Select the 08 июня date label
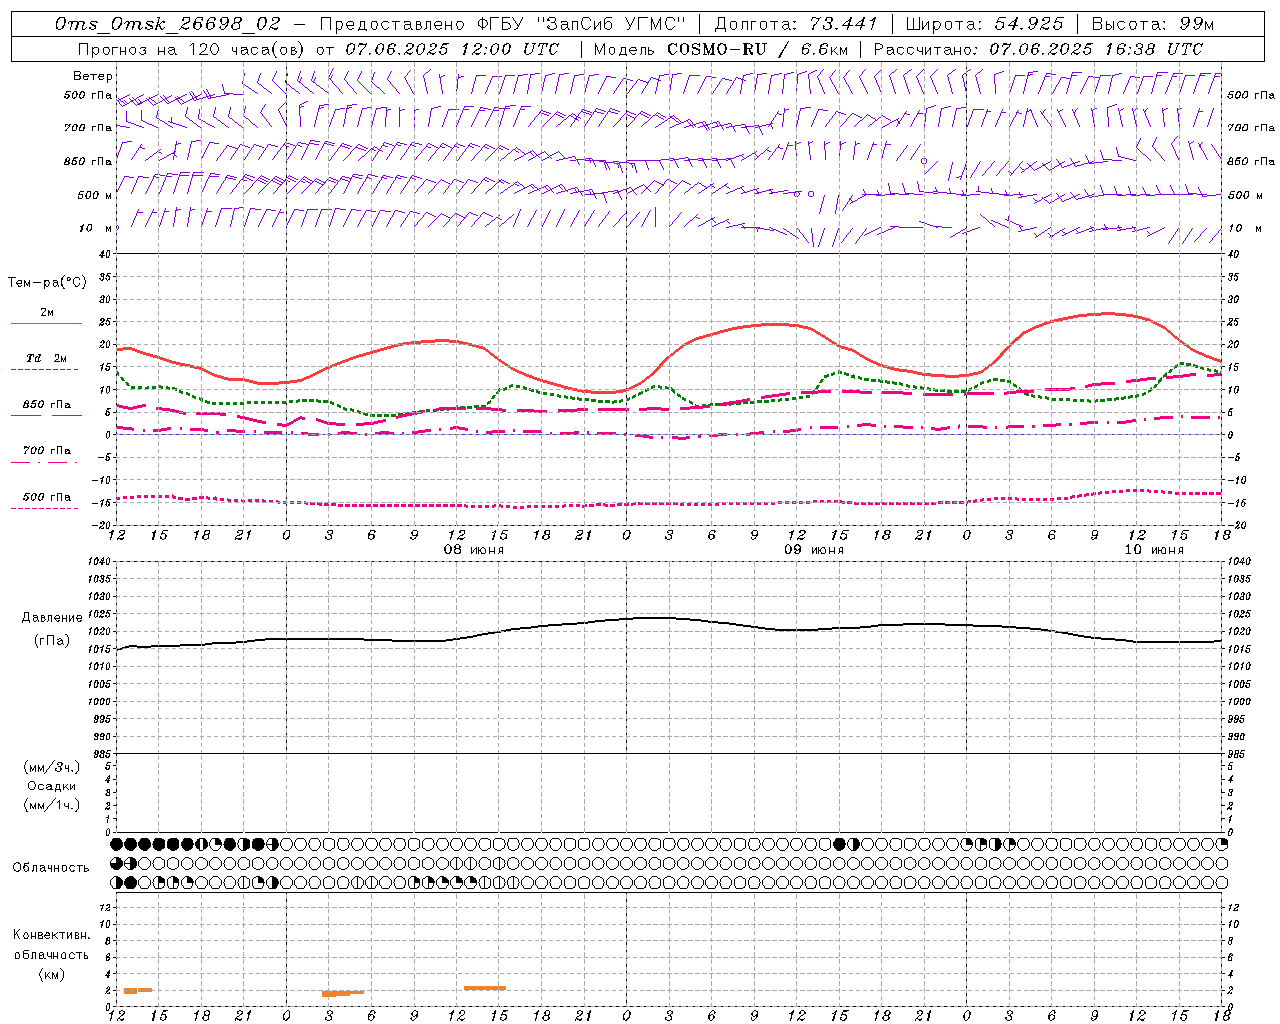Image resolution: width=1280 pixels, height=1024 pixels. 474,550
